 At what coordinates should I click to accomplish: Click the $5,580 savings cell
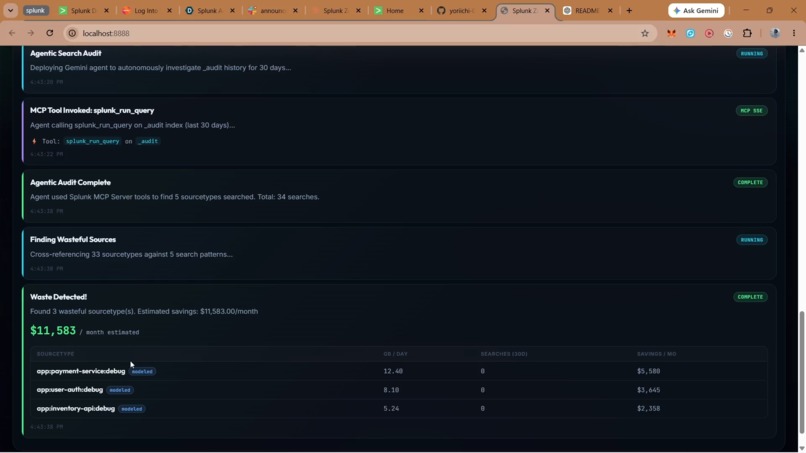pyautogui.click(x=649, y=371)
